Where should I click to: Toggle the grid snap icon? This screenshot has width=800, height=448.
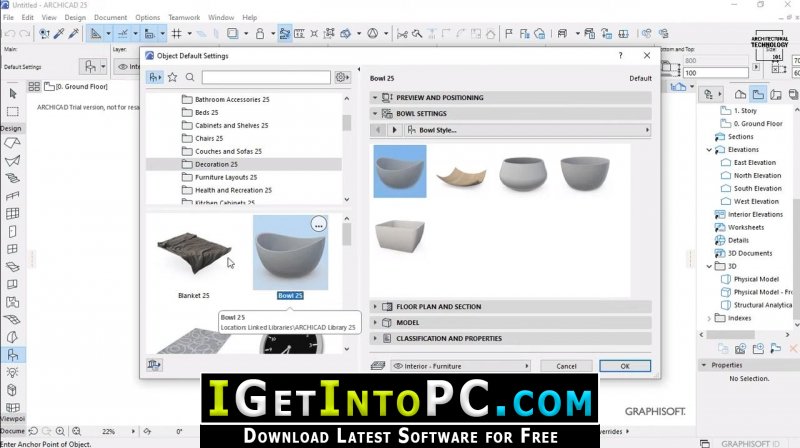pos(177,34)
